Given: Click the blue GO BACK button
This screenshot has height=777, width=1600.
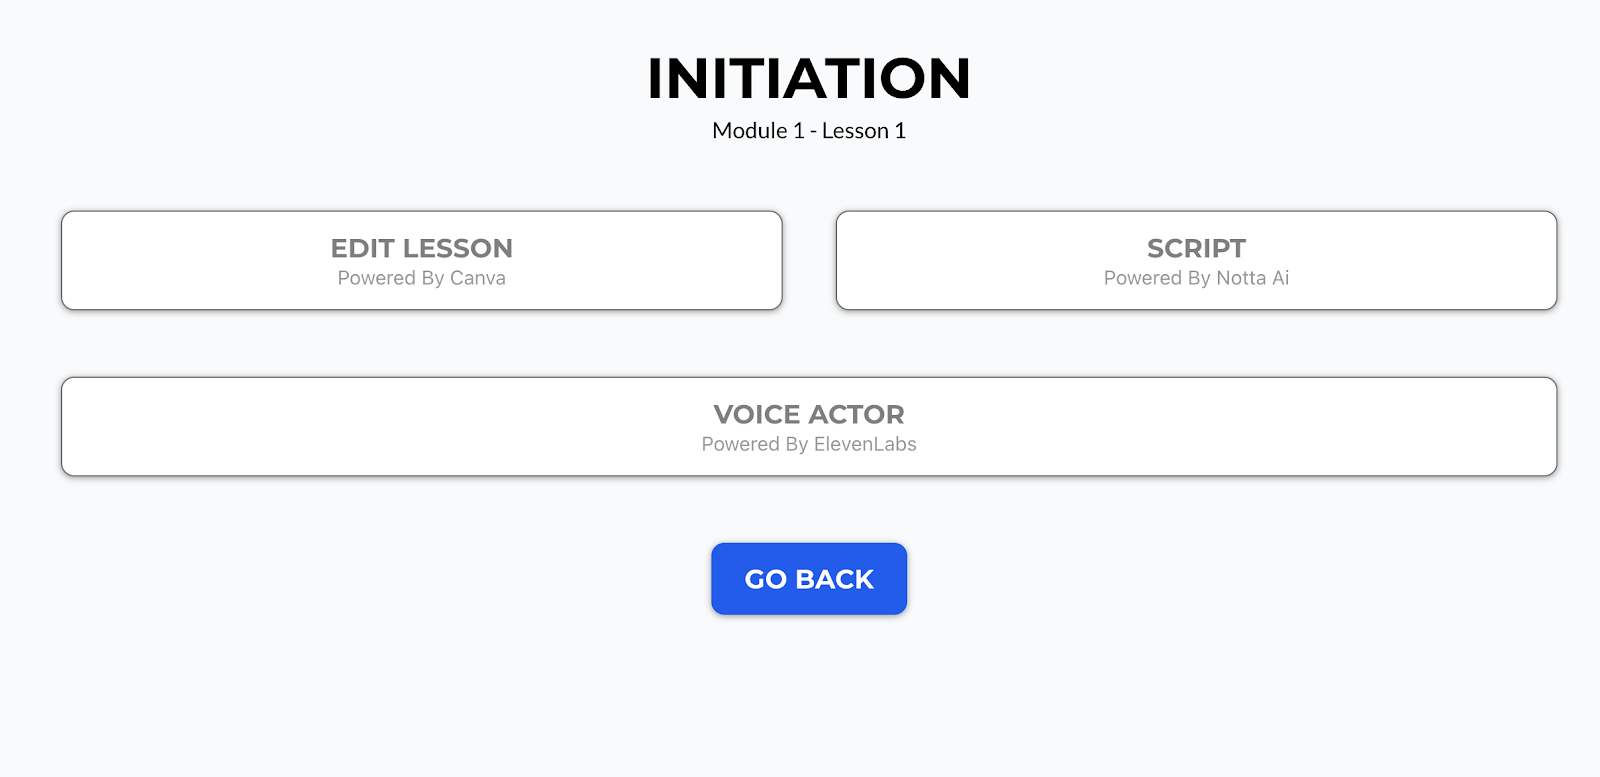Looking at the screenshot, I should point(809,578).
